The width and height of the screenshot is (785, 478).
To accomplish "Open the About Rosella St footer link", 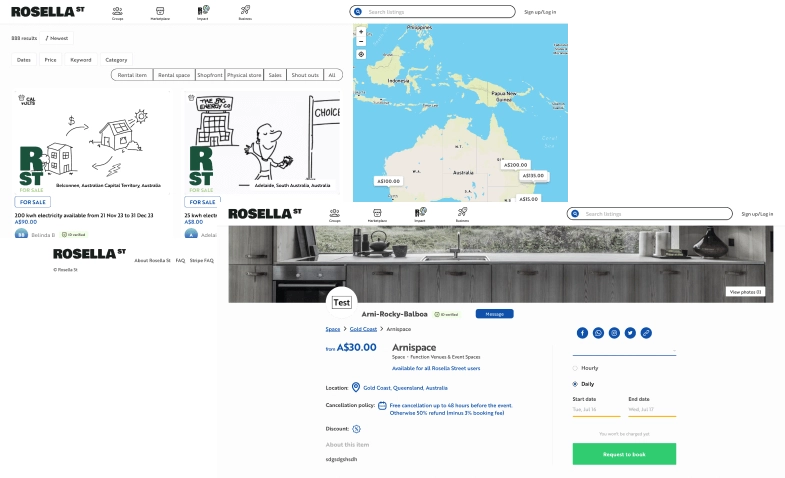I will pyautogui.click(x=152, y=260).
